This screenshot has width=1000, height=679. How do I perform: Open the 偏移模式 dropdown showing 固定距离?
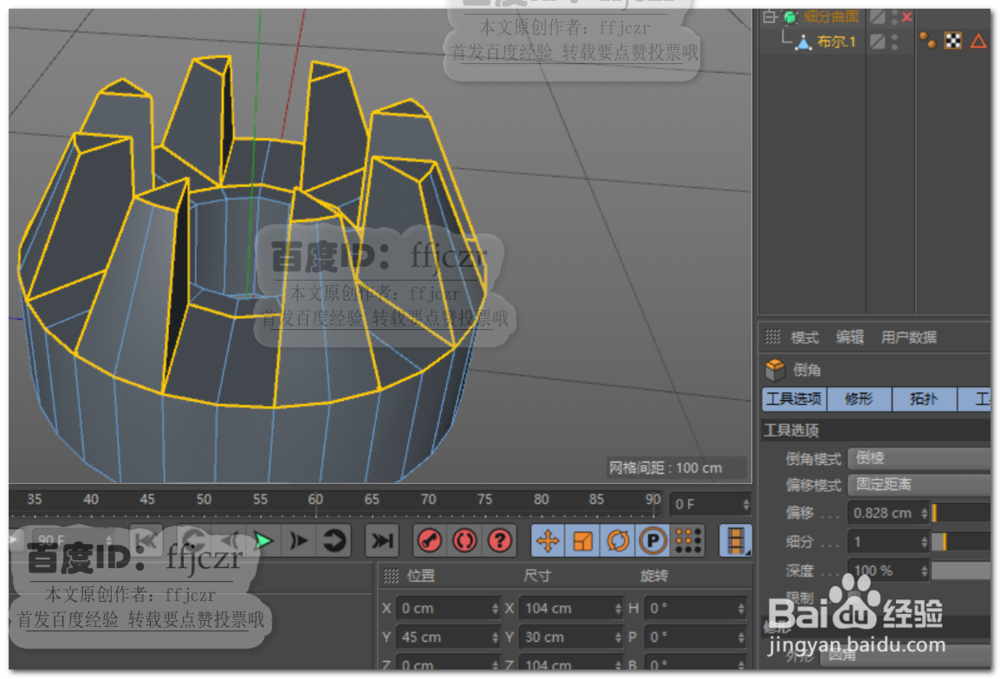919,485
